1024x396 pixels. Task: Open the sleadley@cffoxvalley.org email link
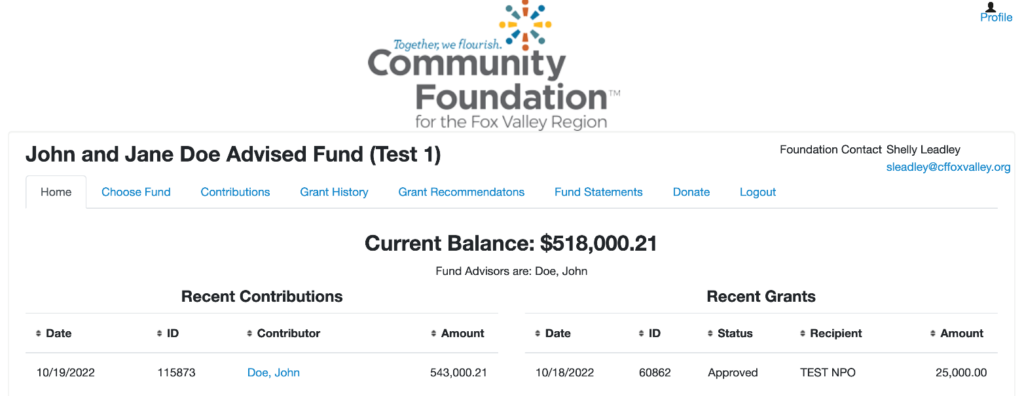click(x=948, y=167)
